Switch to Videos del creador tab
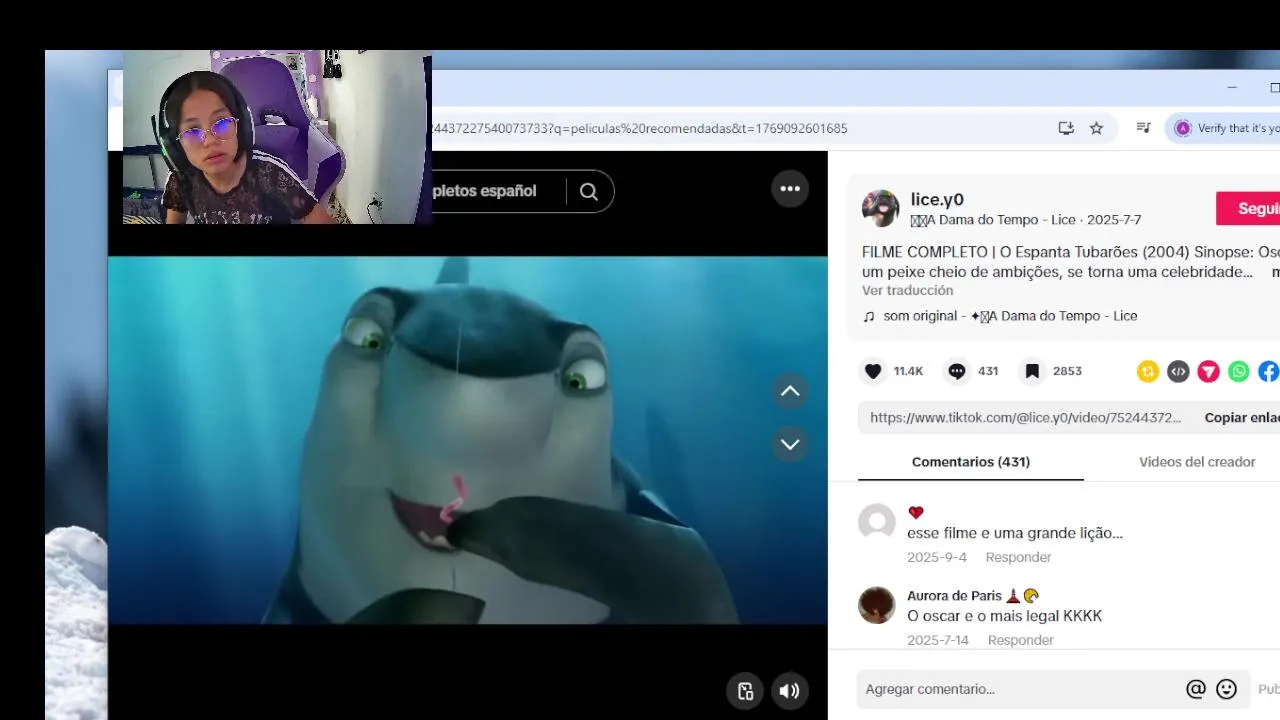Image resolution: width=1280 pixels, height=720 pixels. pyautogui.click(x=1197, y=462)
